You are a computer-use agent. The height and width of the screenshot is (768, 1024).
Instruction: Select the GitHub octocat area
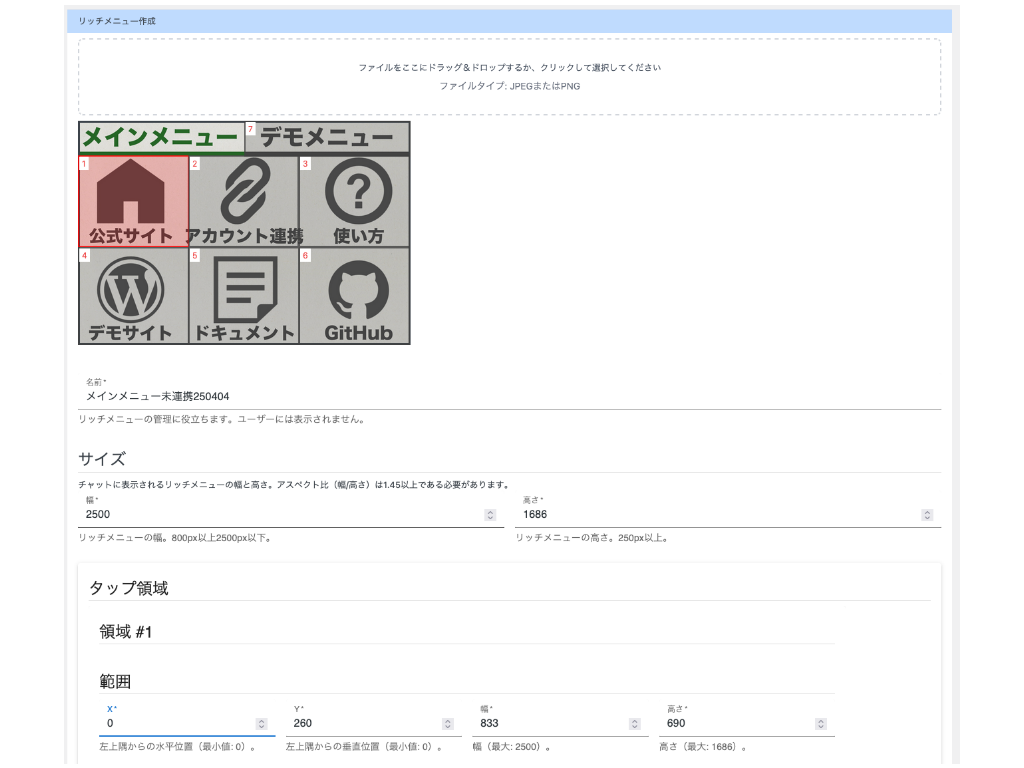pos(355,295)
